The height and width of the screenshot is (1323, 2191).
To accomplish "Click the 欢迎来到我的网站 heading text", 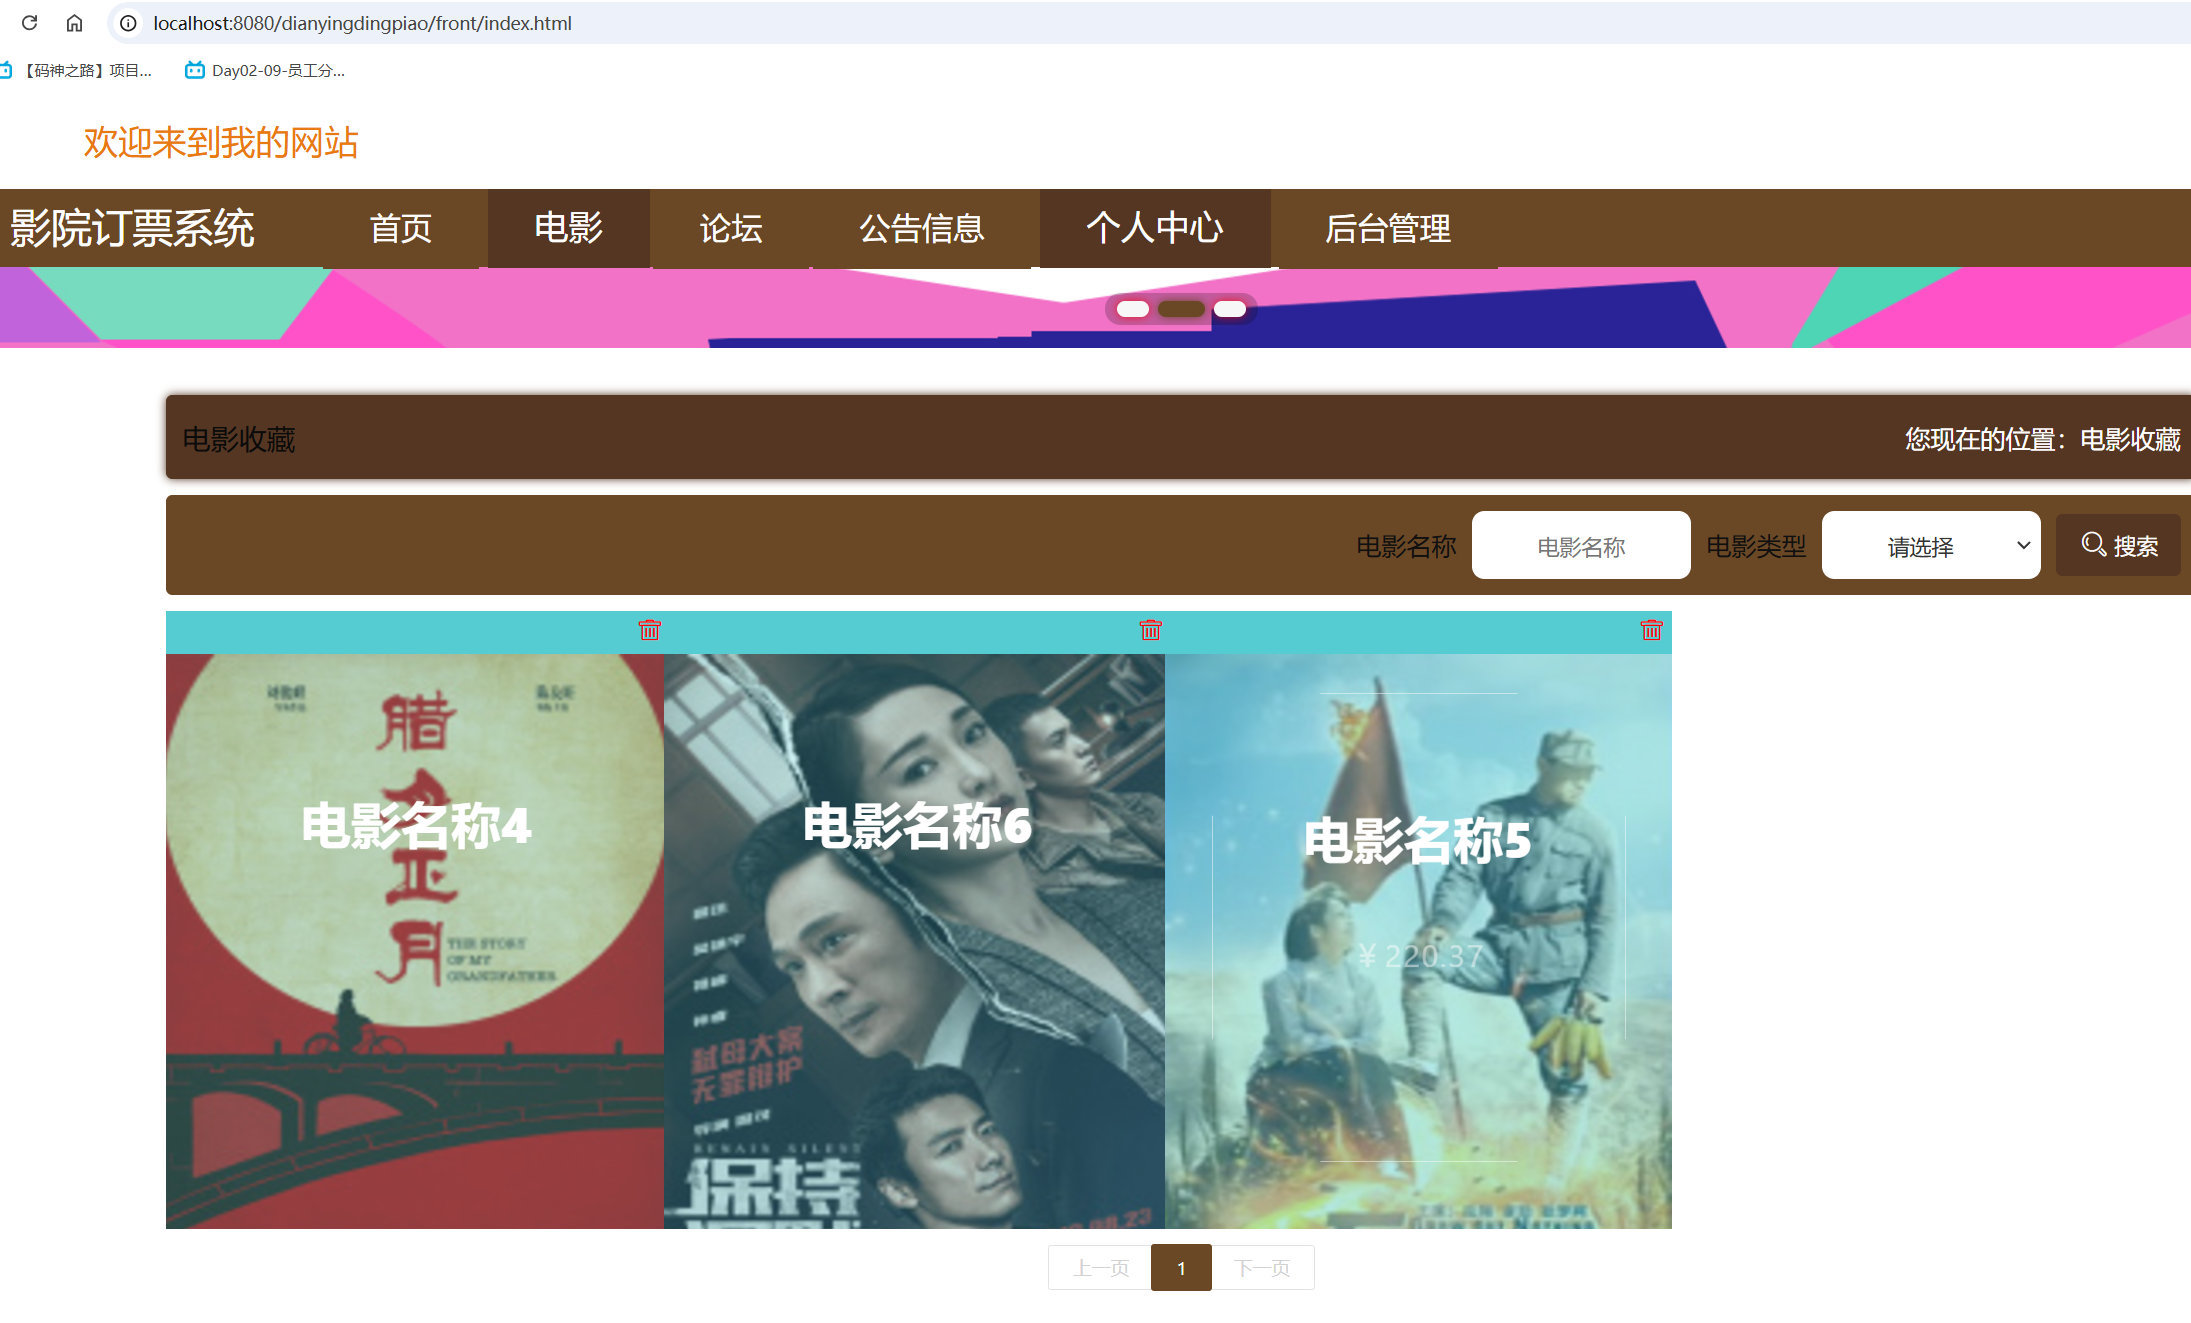I will point(221,143).
